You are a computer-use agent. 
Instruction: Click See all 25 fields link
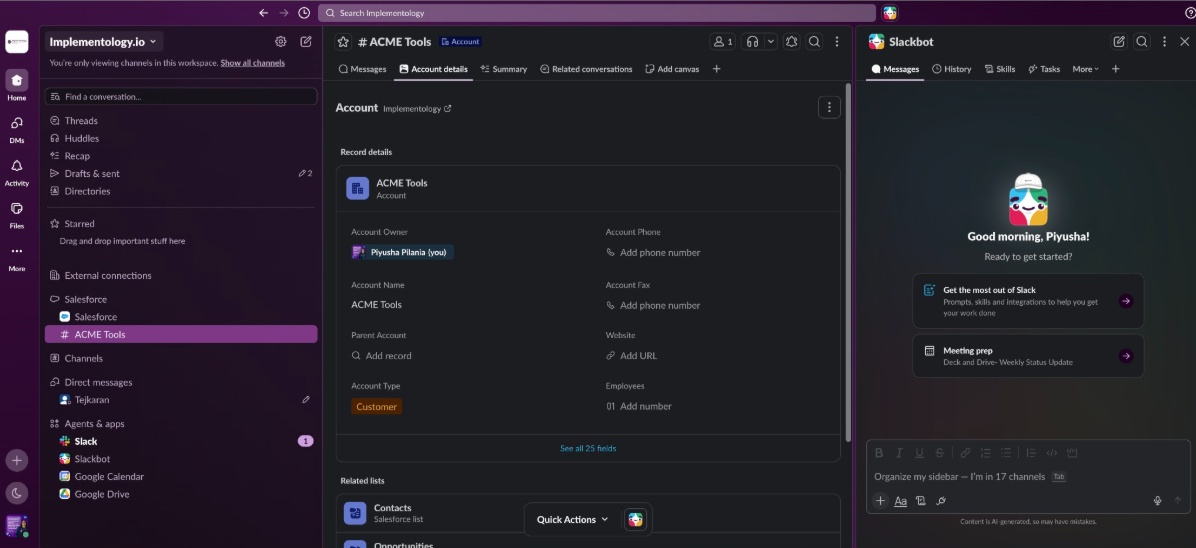[588, 448]
